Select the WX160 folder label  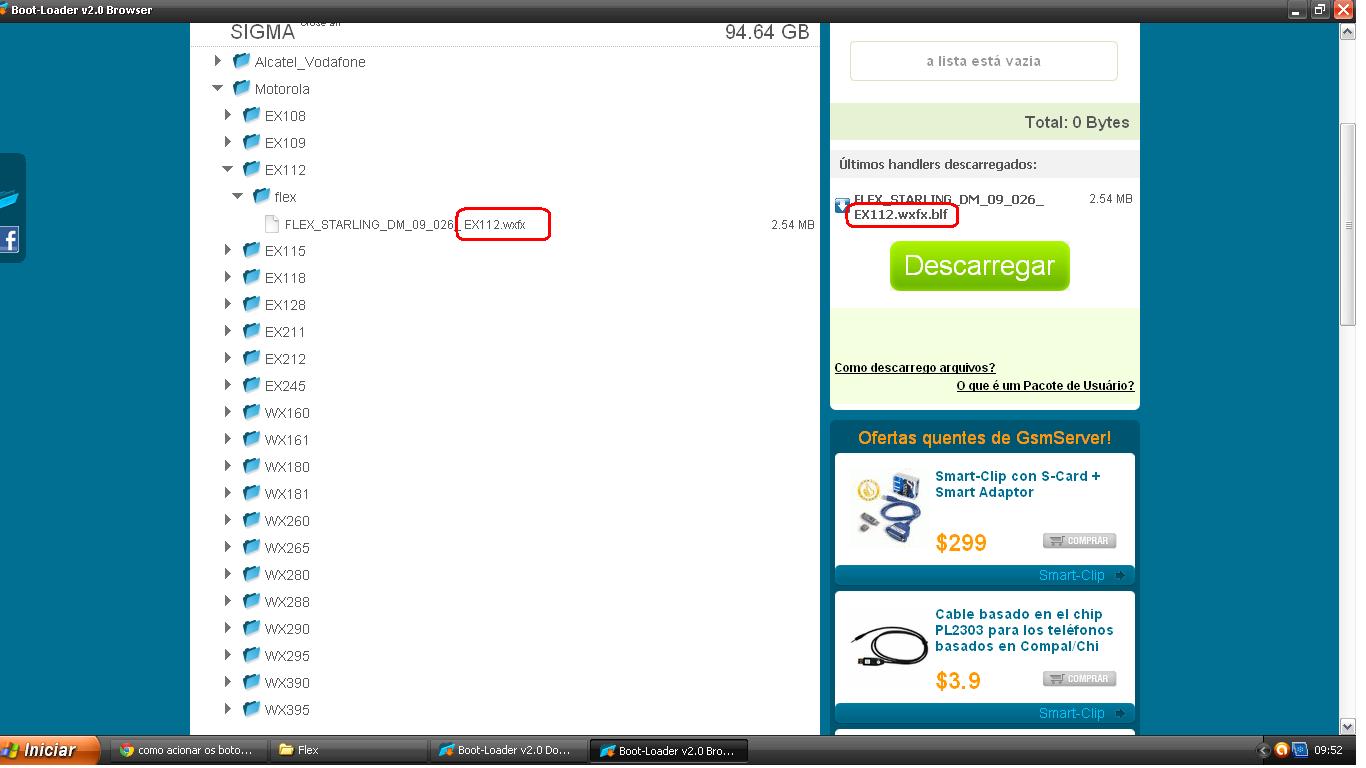tap(287, 413)
